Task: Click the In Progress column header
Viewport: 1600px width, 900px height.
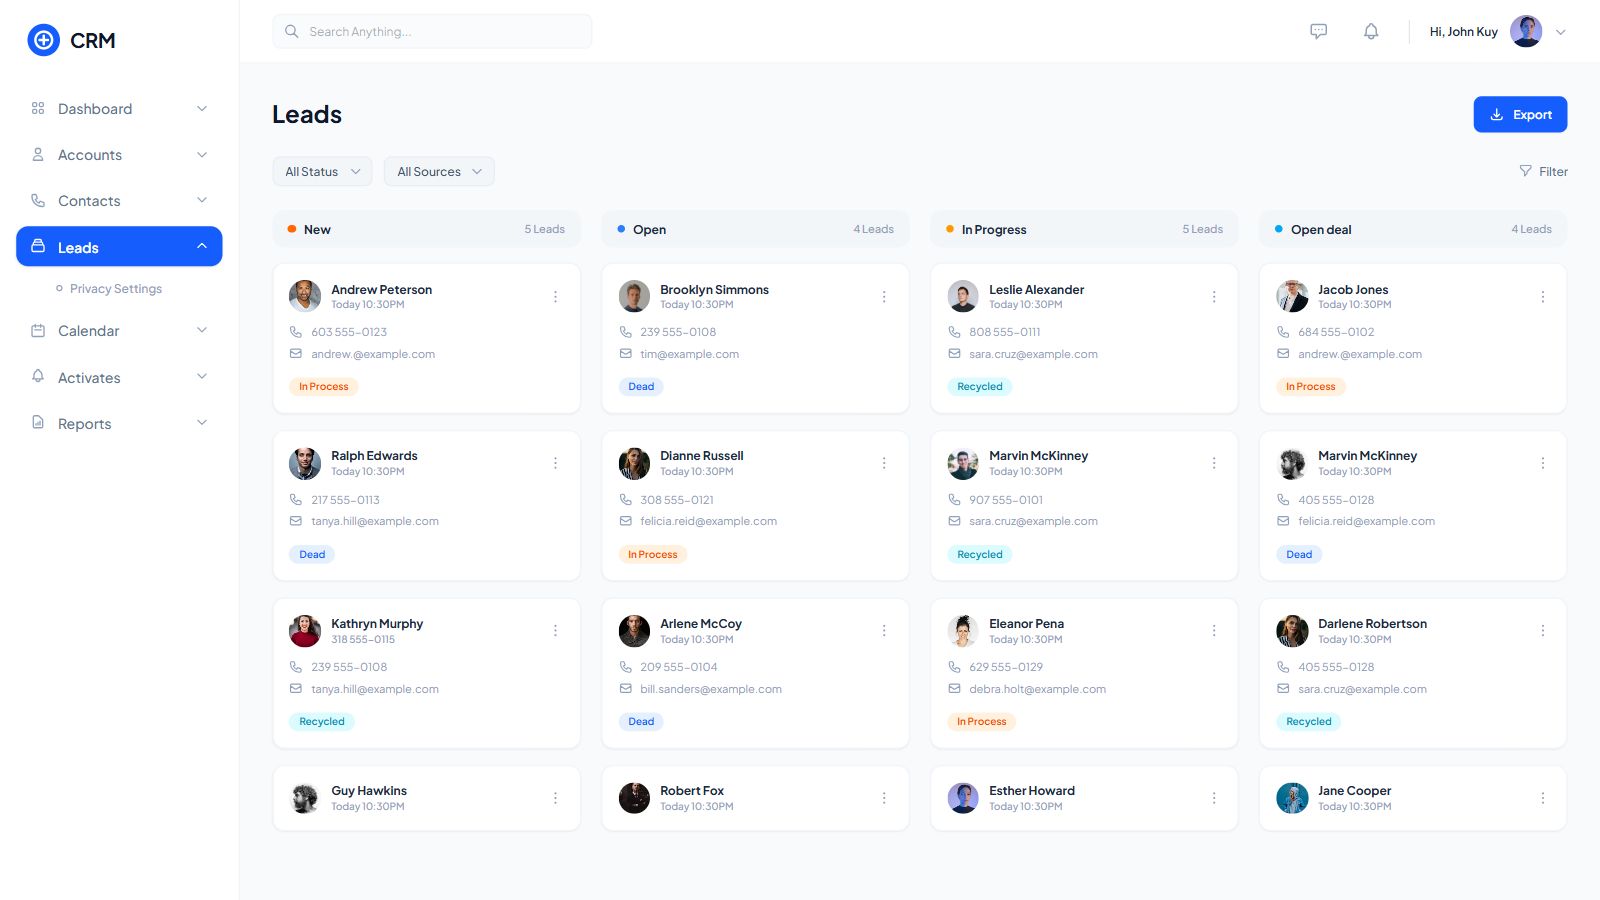Action: pyautogui.click(x=1084, y=229)
